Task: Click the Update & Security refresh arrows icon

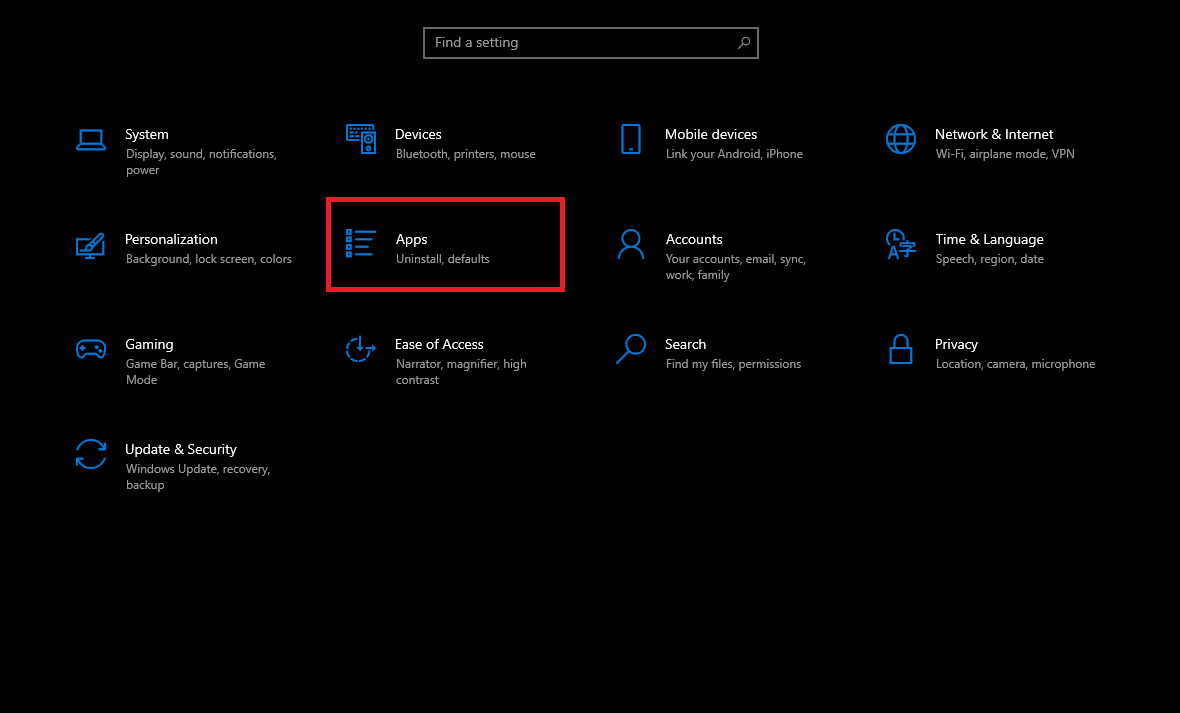Action: [x=91, y=454]
